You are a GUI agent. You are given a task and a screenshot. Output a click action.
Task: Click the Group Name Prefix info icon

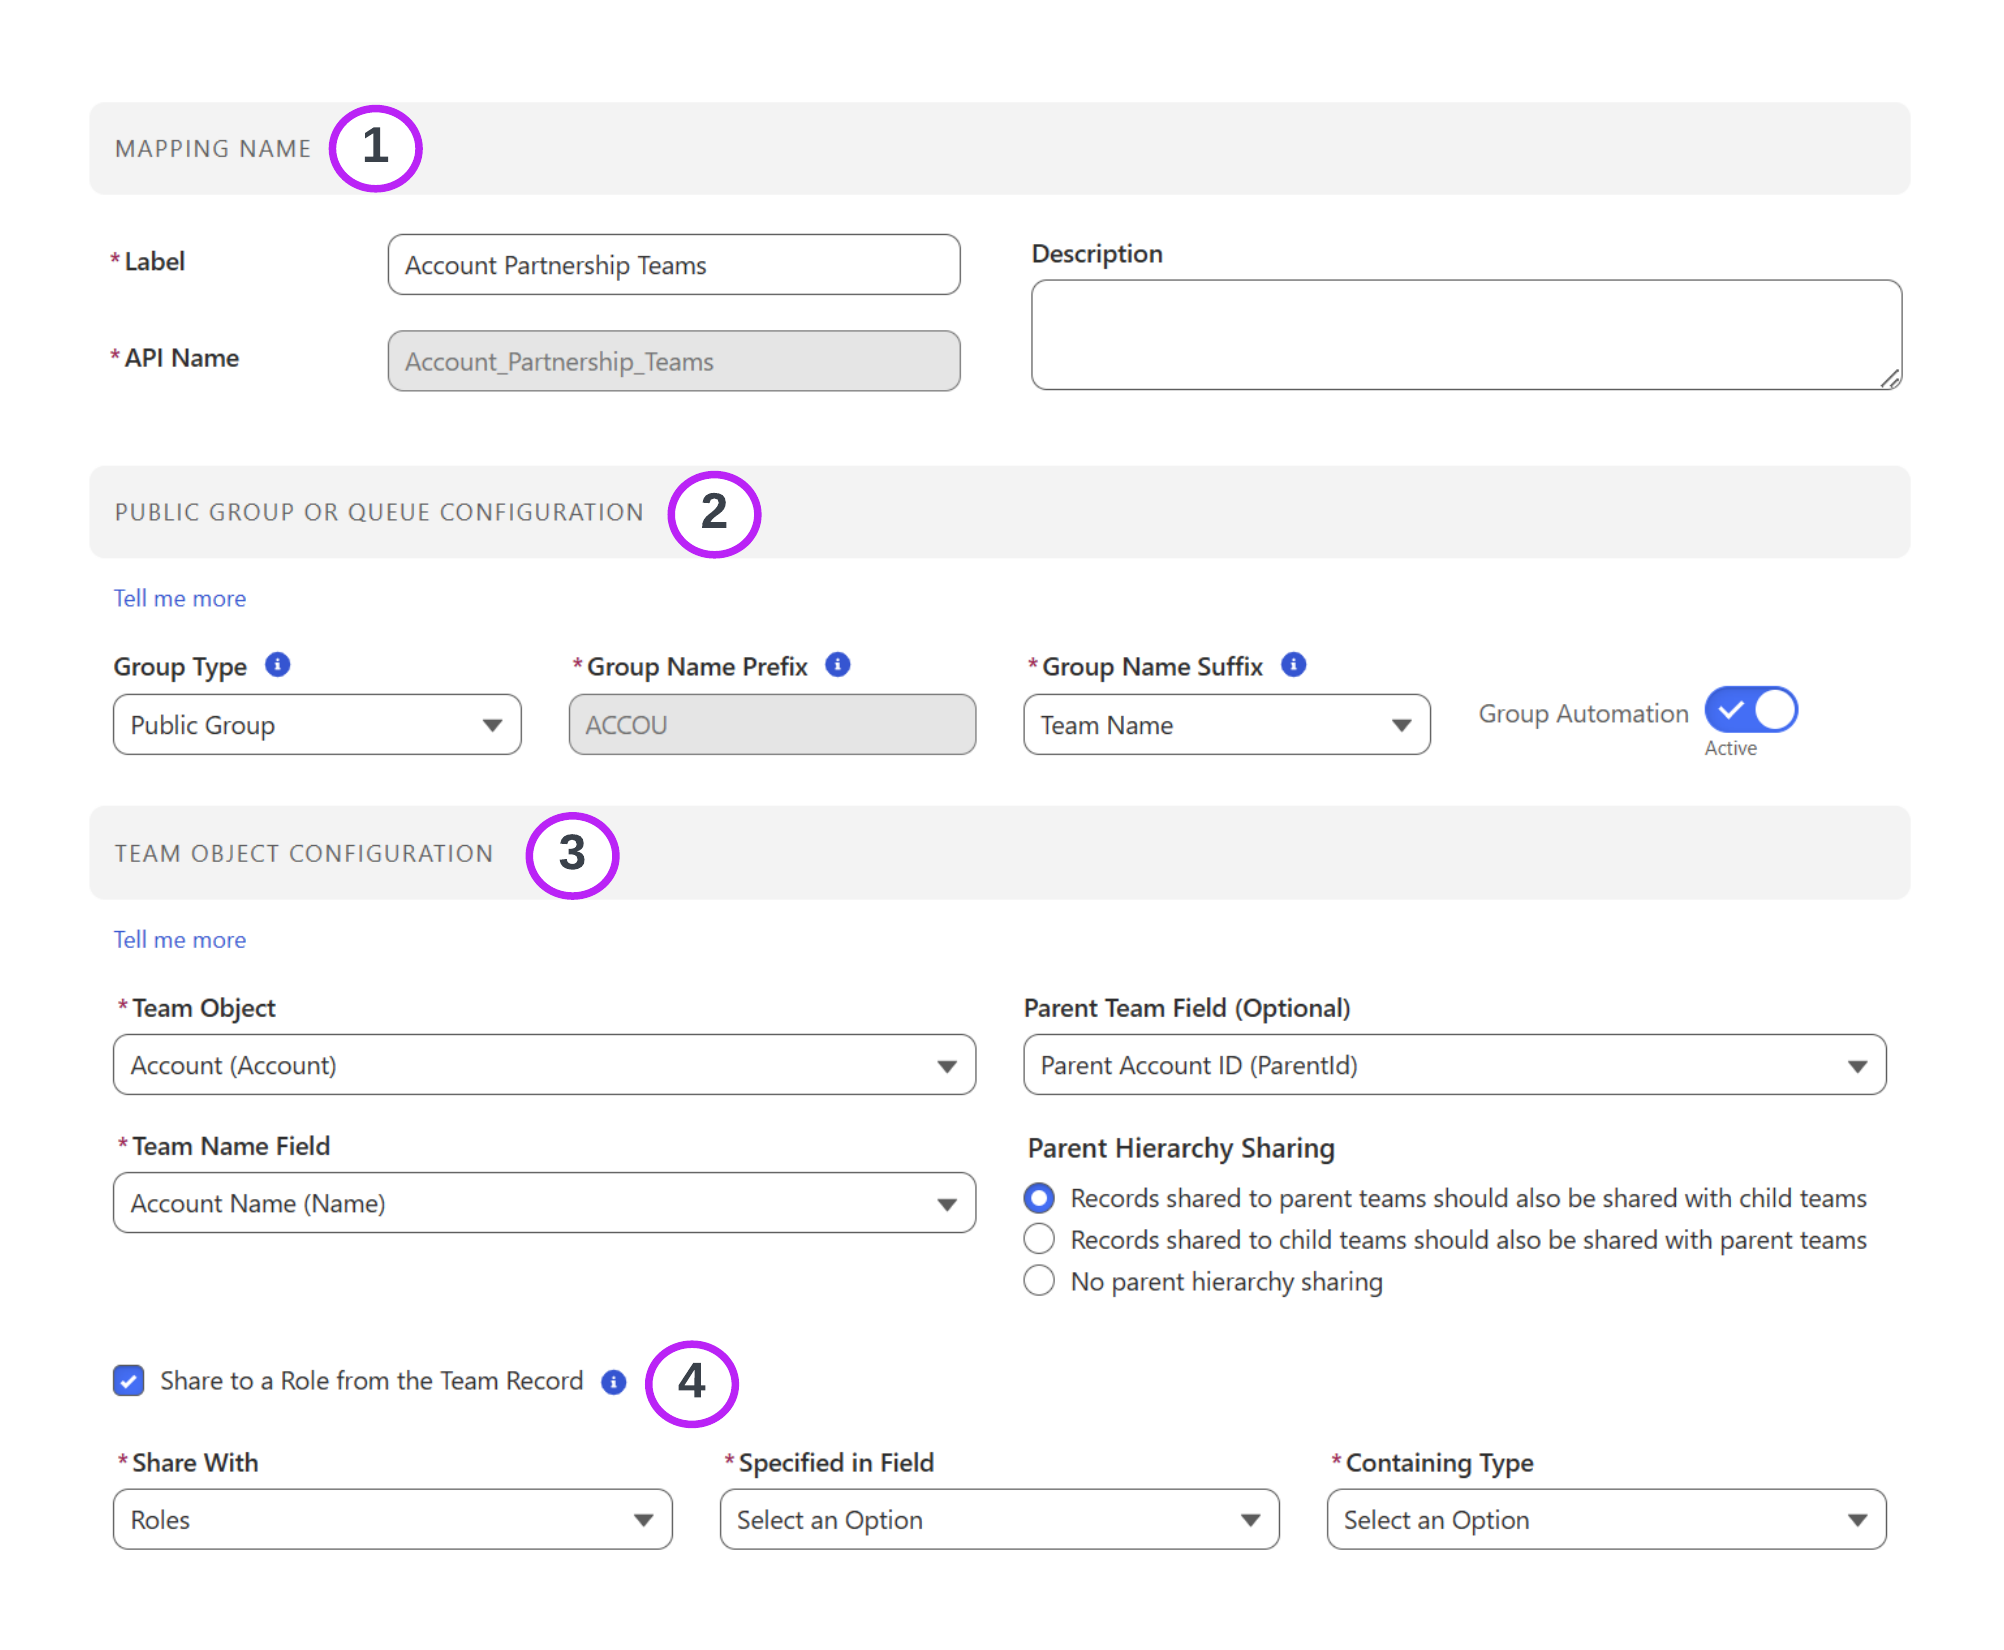coord(838,665)
